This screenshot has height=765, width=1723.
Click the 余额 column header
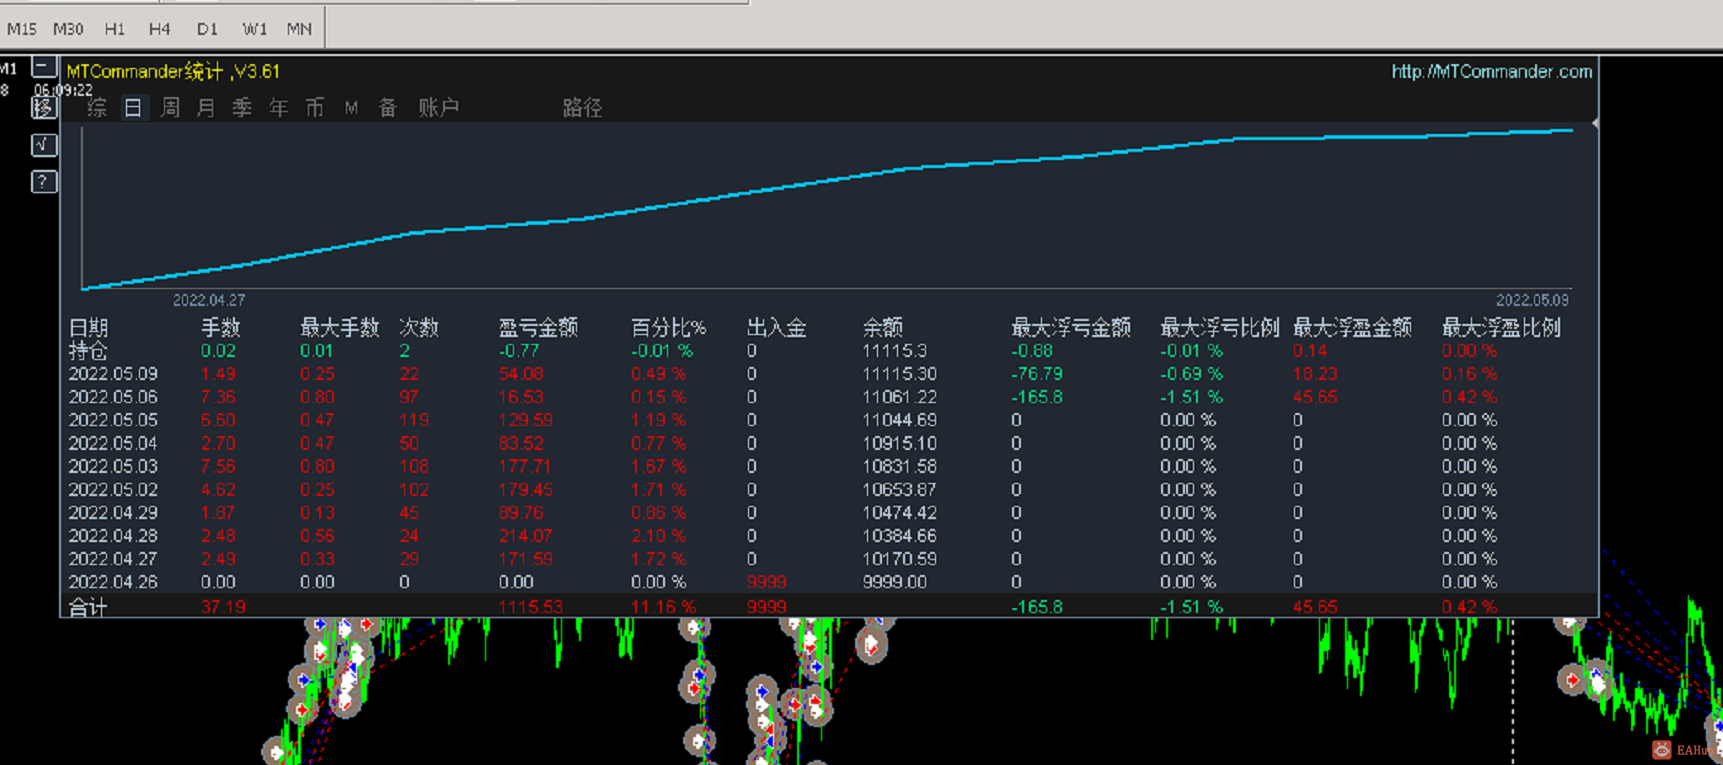pos(882,328)
